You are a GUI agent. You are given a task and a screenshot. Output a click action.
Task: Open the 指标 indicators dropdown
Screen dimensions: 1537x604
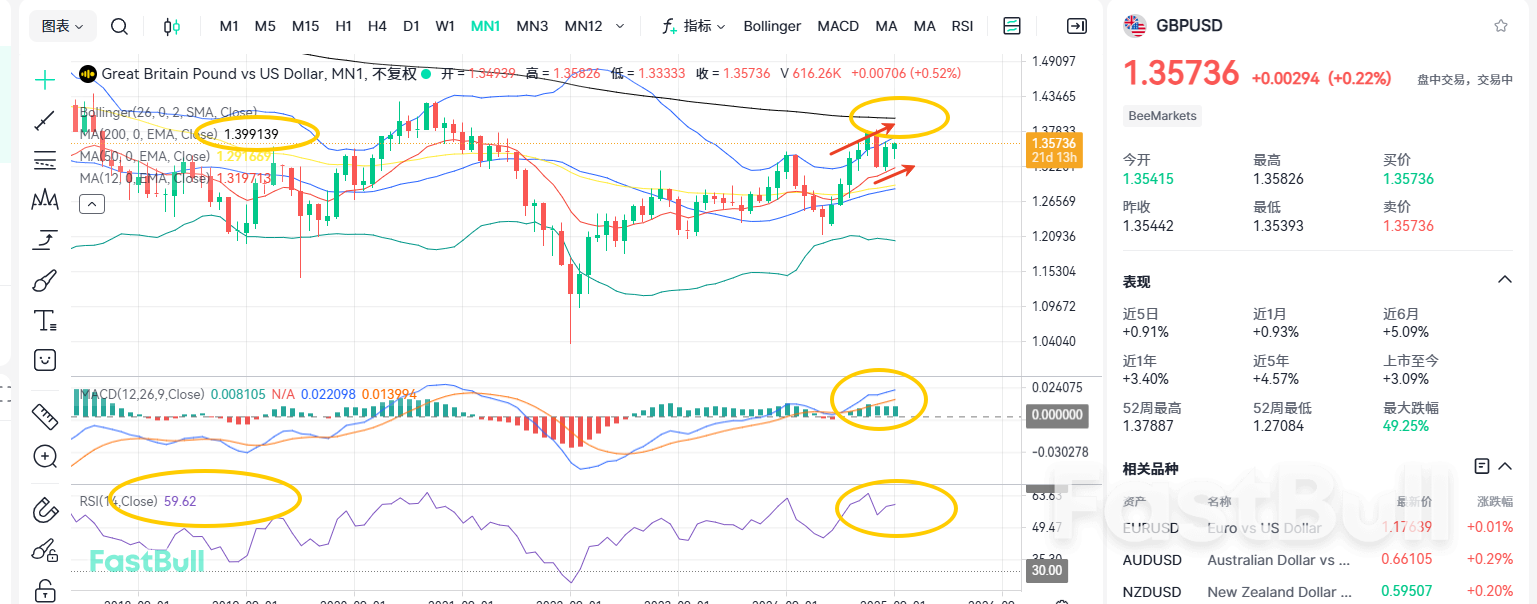coord(694,26)
